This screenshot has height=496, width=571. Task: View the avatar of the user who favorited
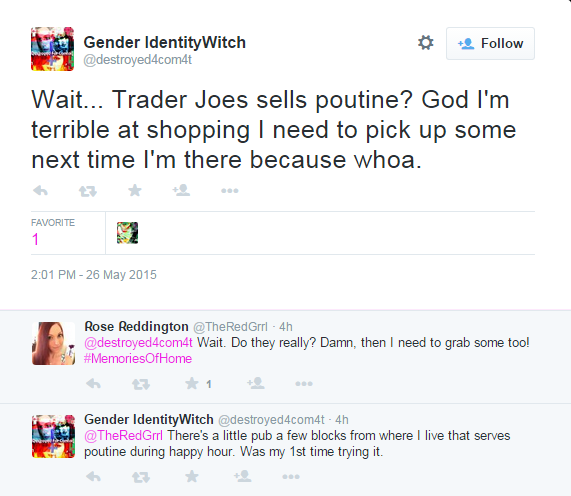coord(127,233)
